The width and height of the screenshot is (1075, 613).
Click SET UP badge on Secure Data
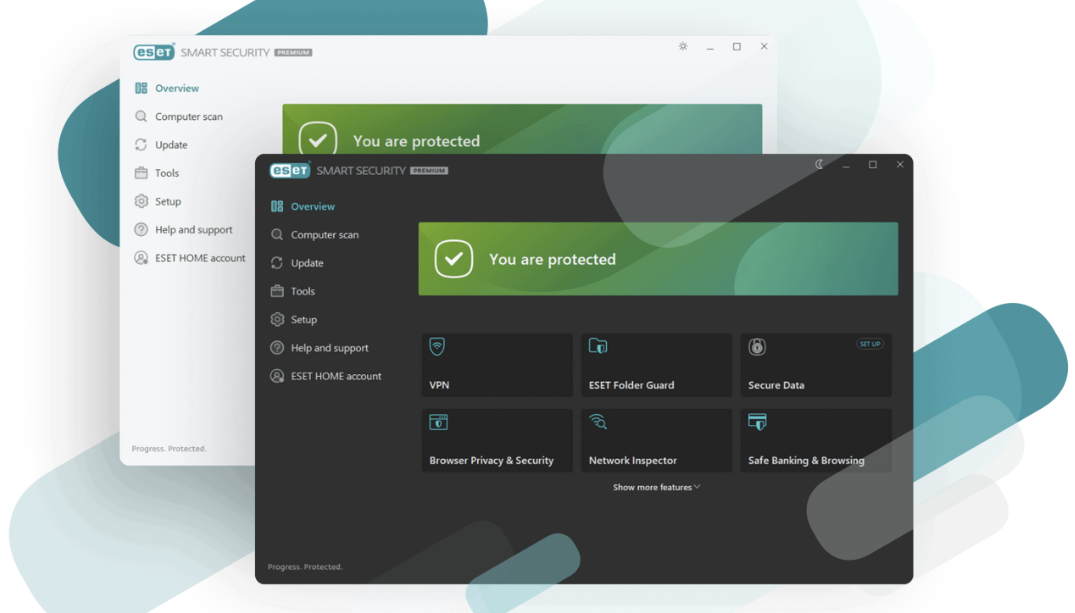[870, 344]
